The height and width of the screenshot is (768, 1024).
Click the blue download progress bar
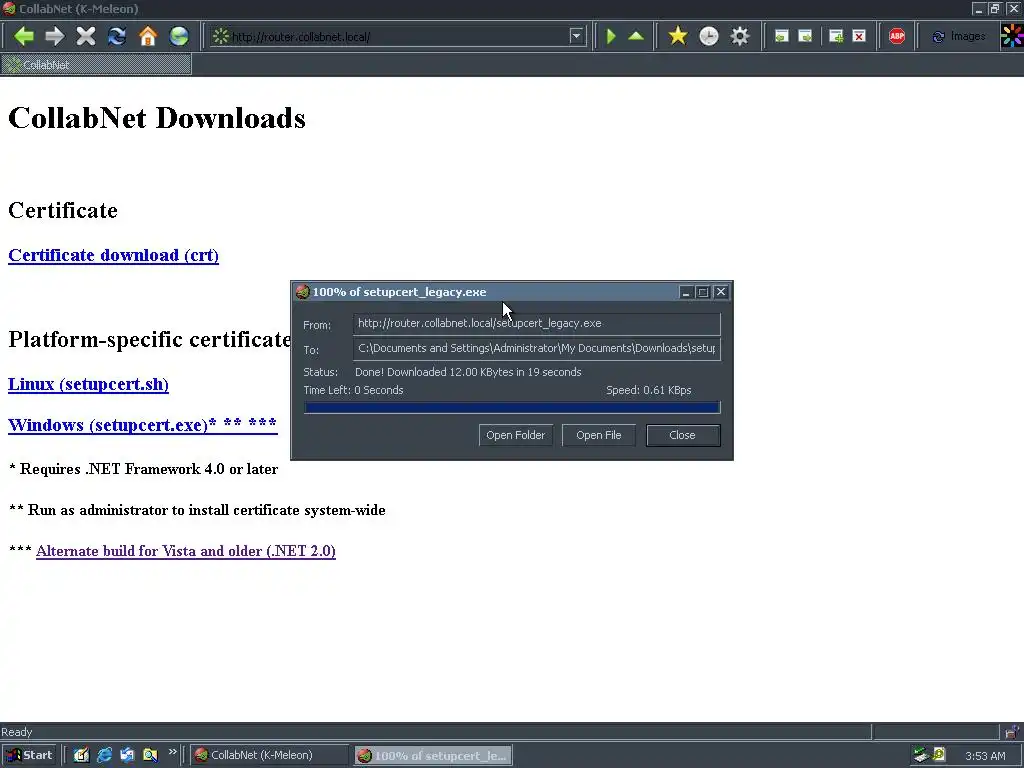512,408
